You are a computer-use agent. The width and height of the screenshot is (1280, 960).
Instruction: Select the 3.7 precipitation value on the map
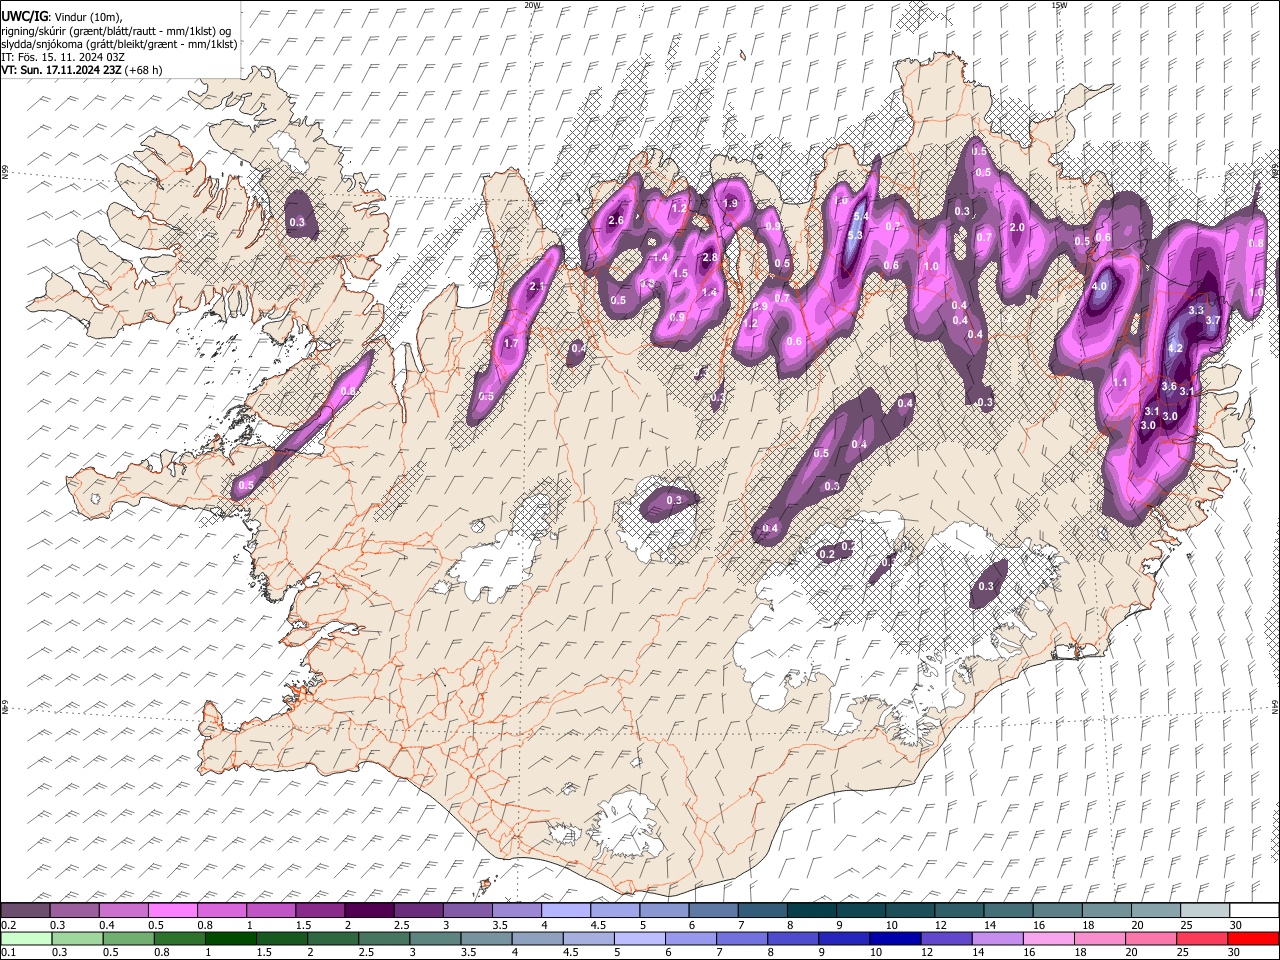1213,320
